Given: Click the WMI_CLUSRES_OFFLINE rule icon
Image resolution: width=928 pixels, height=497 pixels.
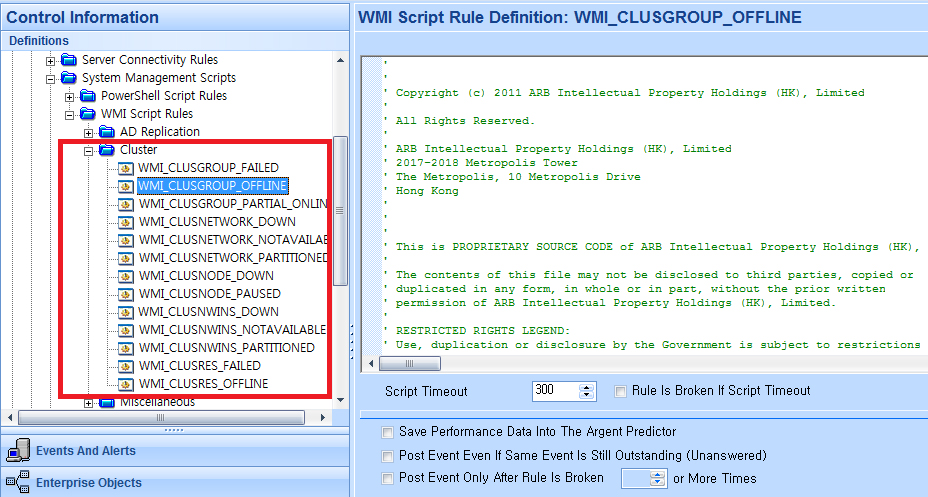Looking at the screenshot, I should (x=126, y=384).
